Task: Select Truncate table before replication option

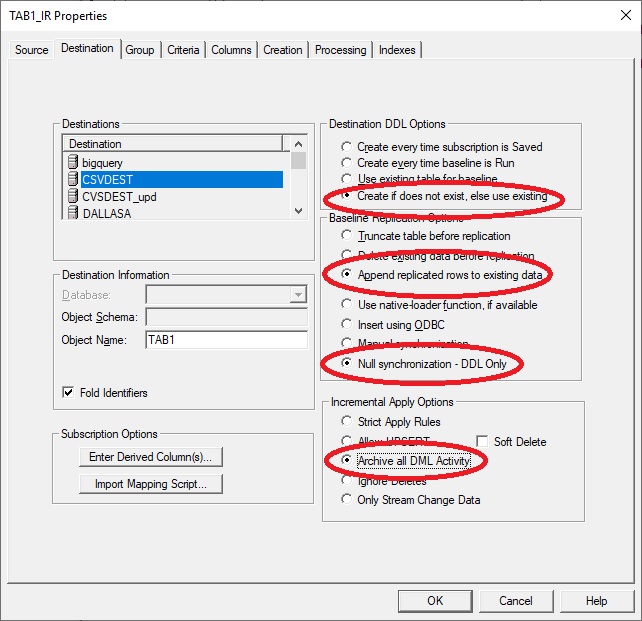Action: 347,236
